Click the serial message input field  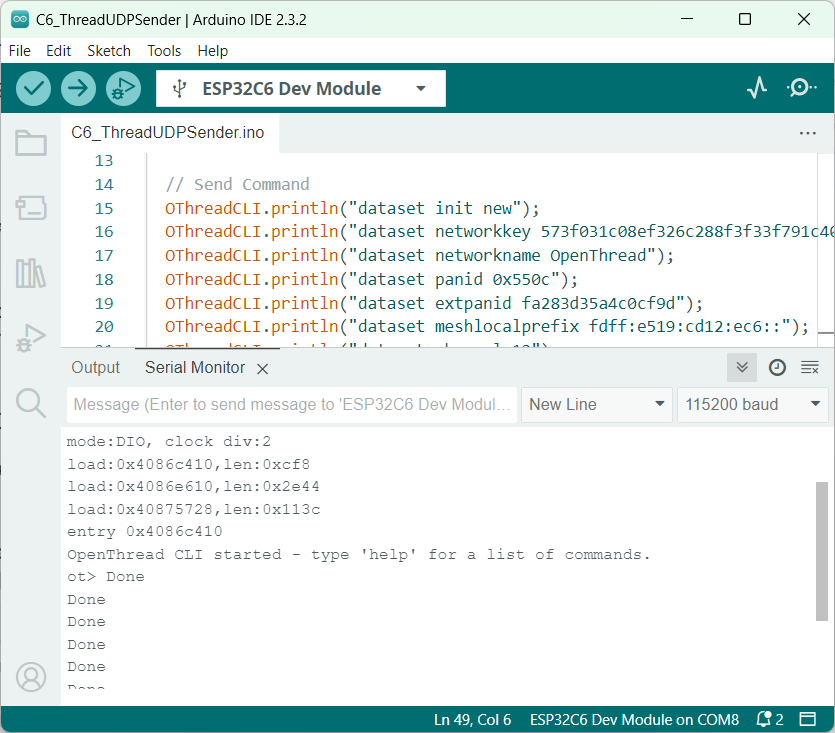click(291, 404)
